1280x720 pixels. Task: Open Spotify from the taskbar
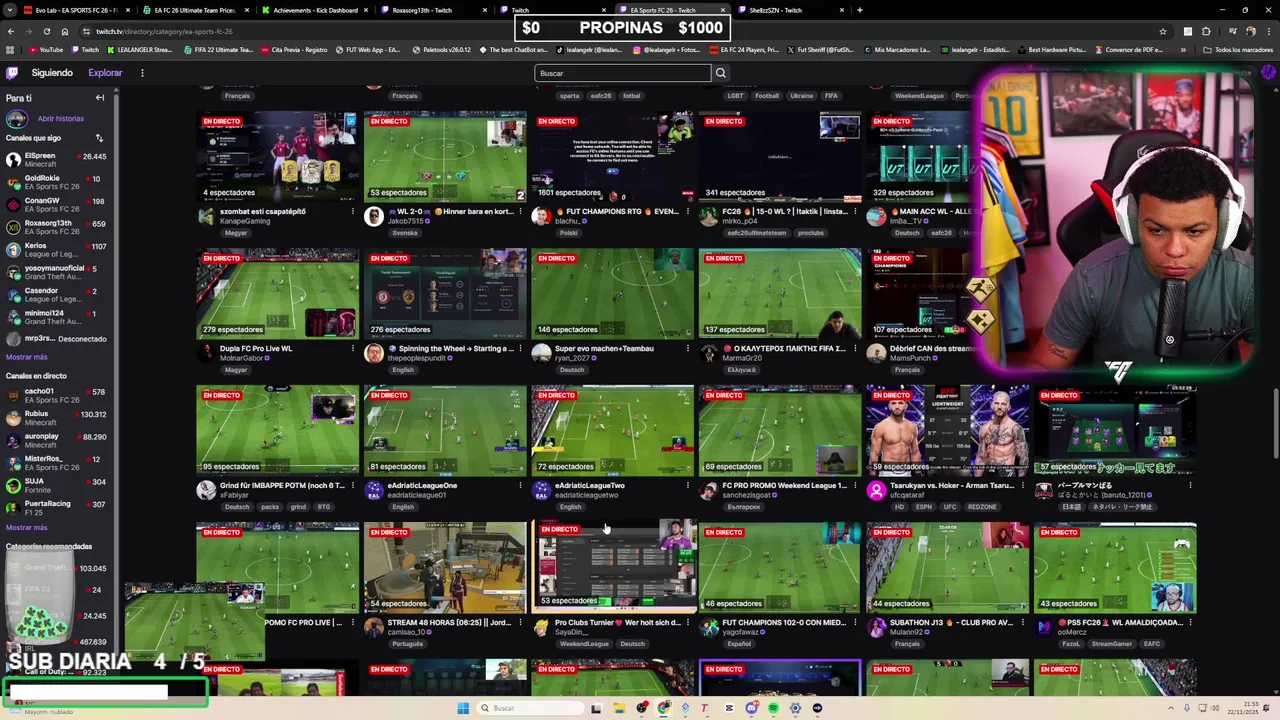point(773,708)
